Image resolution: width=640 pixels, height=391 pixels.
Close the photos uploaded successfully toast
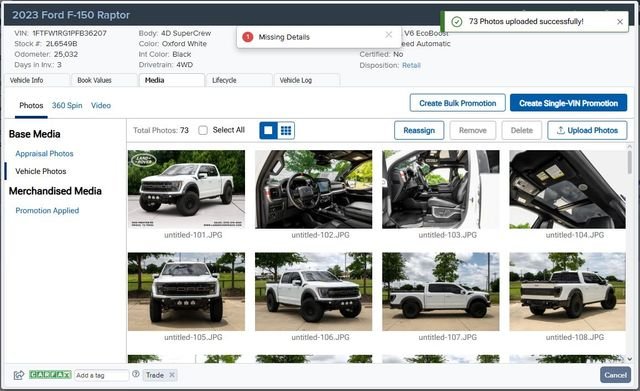tap(620, 22)
